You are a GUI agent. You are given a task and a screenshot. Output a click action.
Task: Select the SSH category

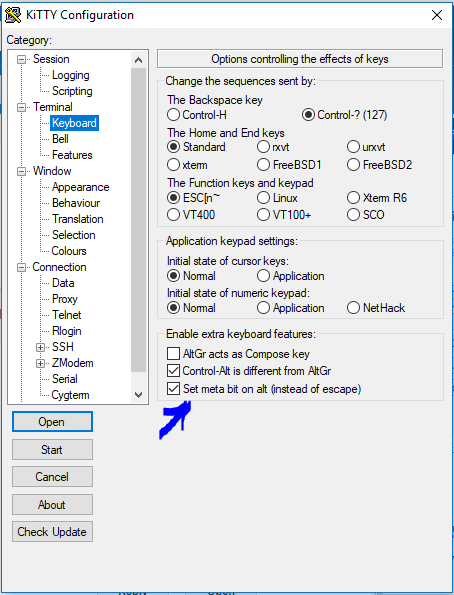point(63,347)
